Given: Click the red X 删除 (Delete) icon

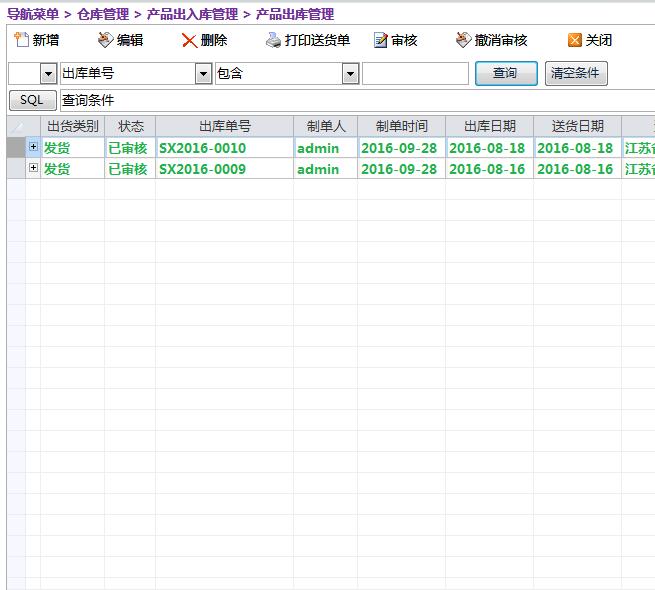Looking at the screenshot, I should click(189, 40).
